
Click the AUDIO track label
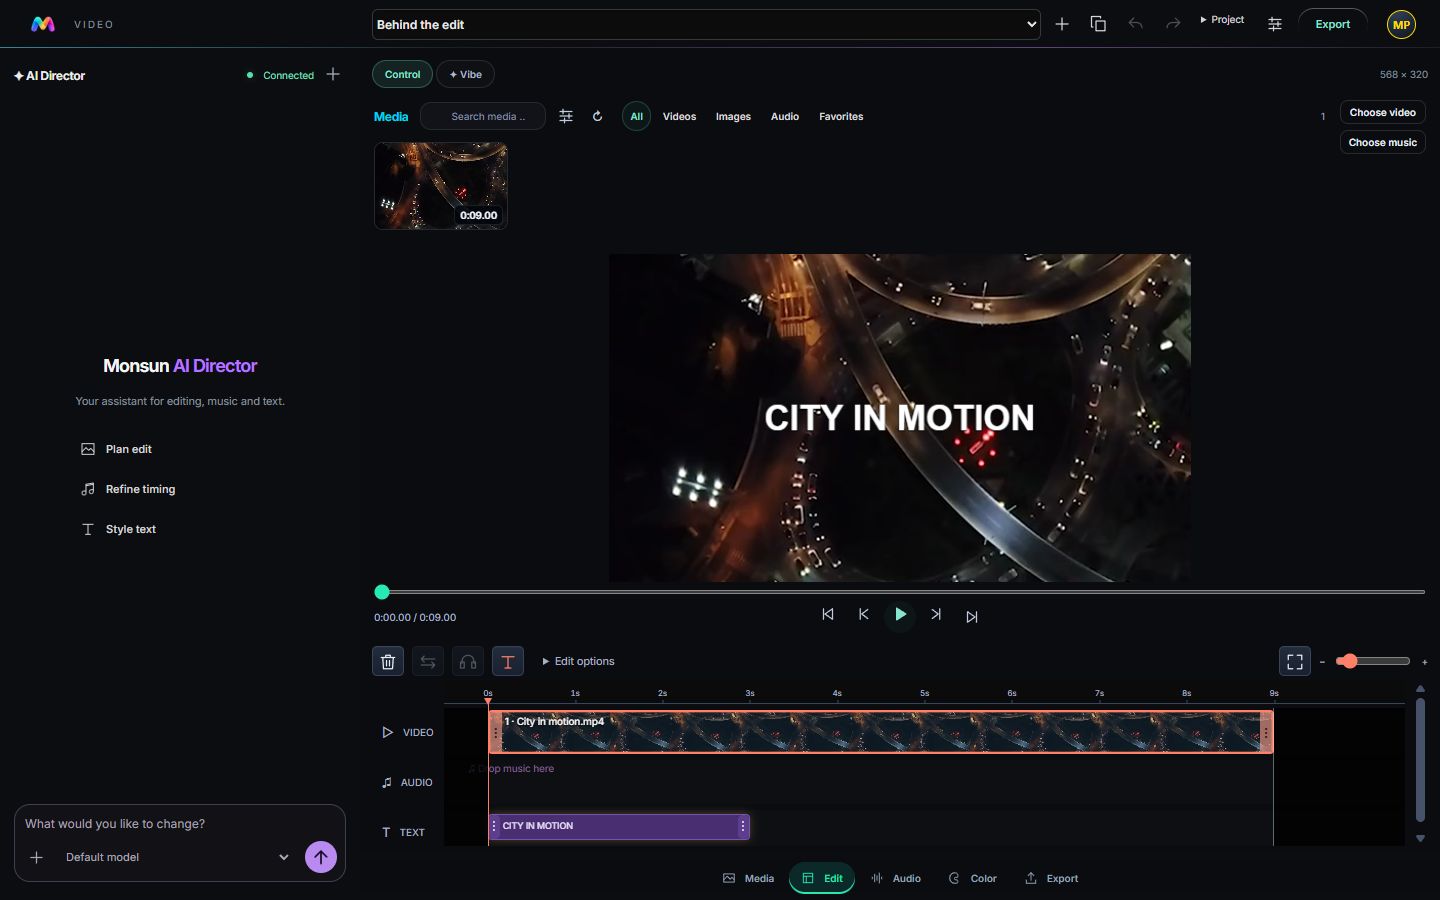[x=407, y=782]
